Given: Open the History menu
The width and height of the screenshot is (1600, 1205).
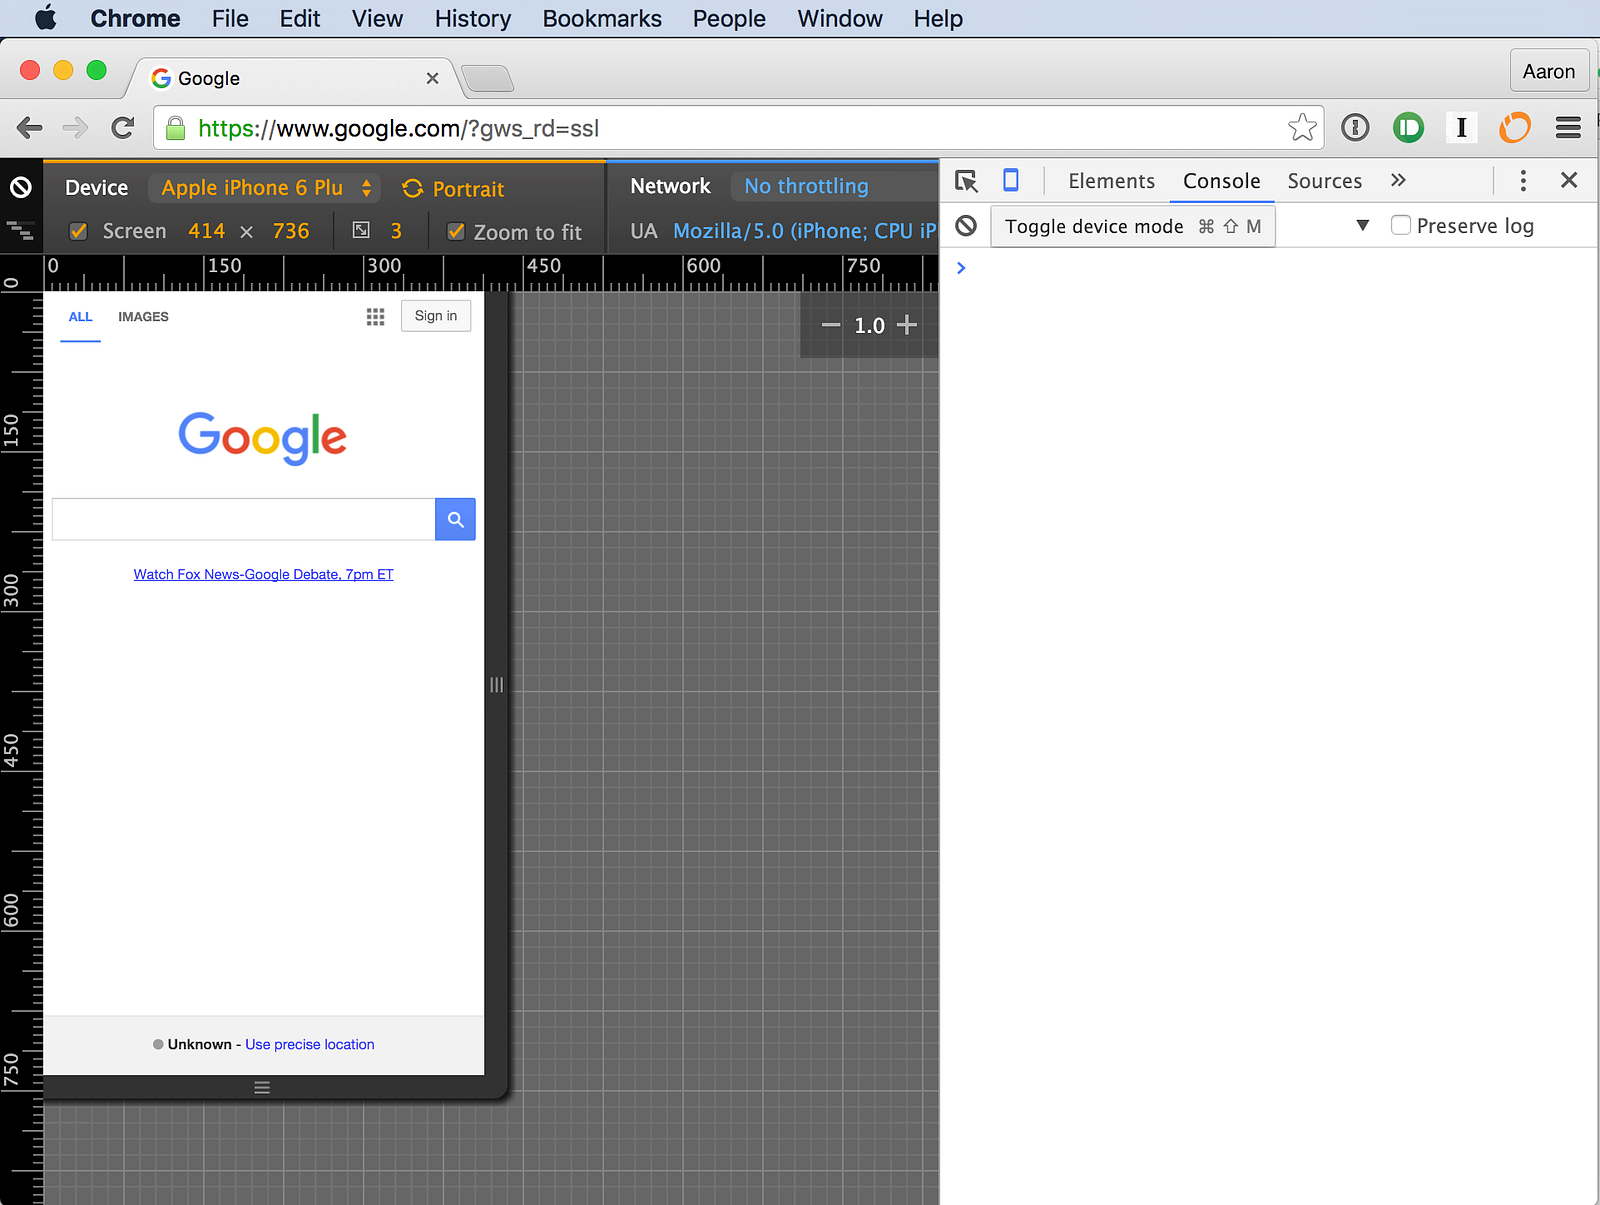Looking at the screenshot, I should pyautogui.click(x=473, y=18).
